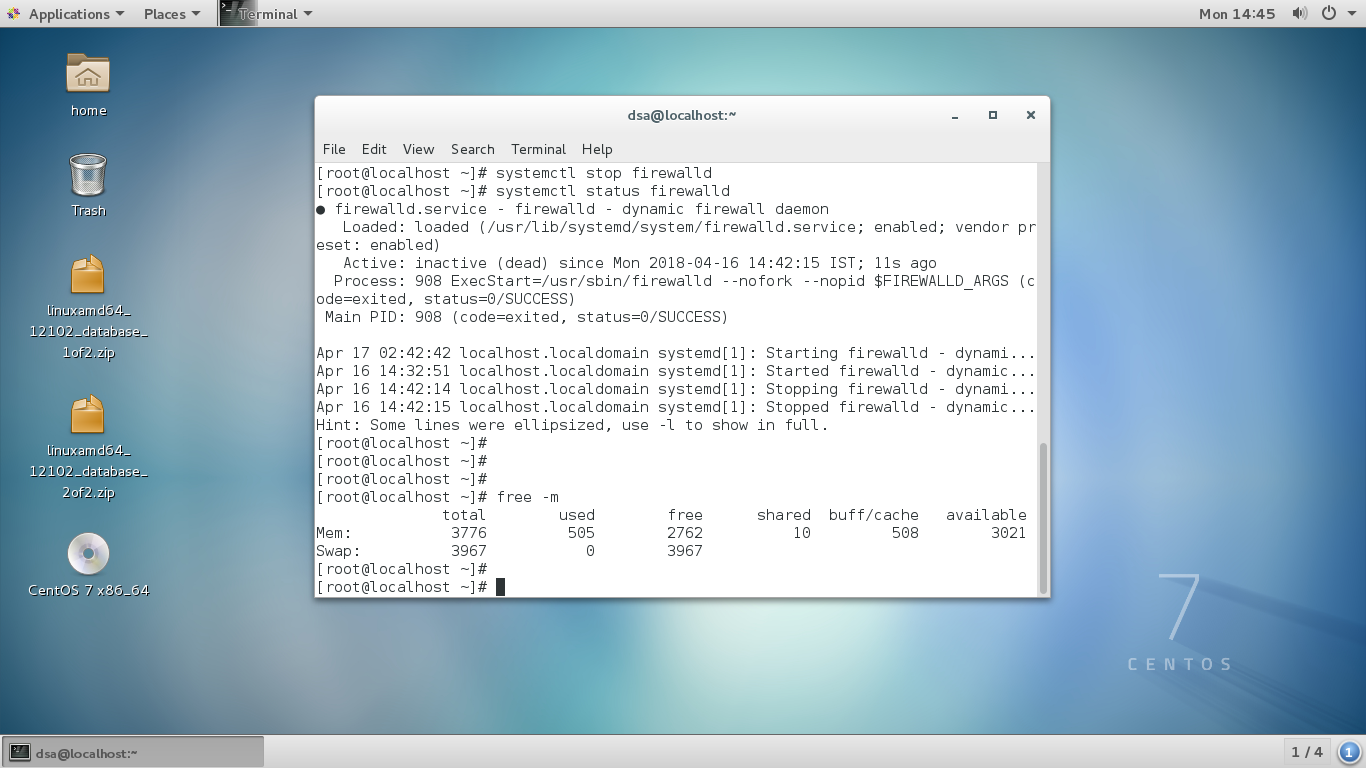
Task: Open the home folder desktop icon
Action: [88, 74]
